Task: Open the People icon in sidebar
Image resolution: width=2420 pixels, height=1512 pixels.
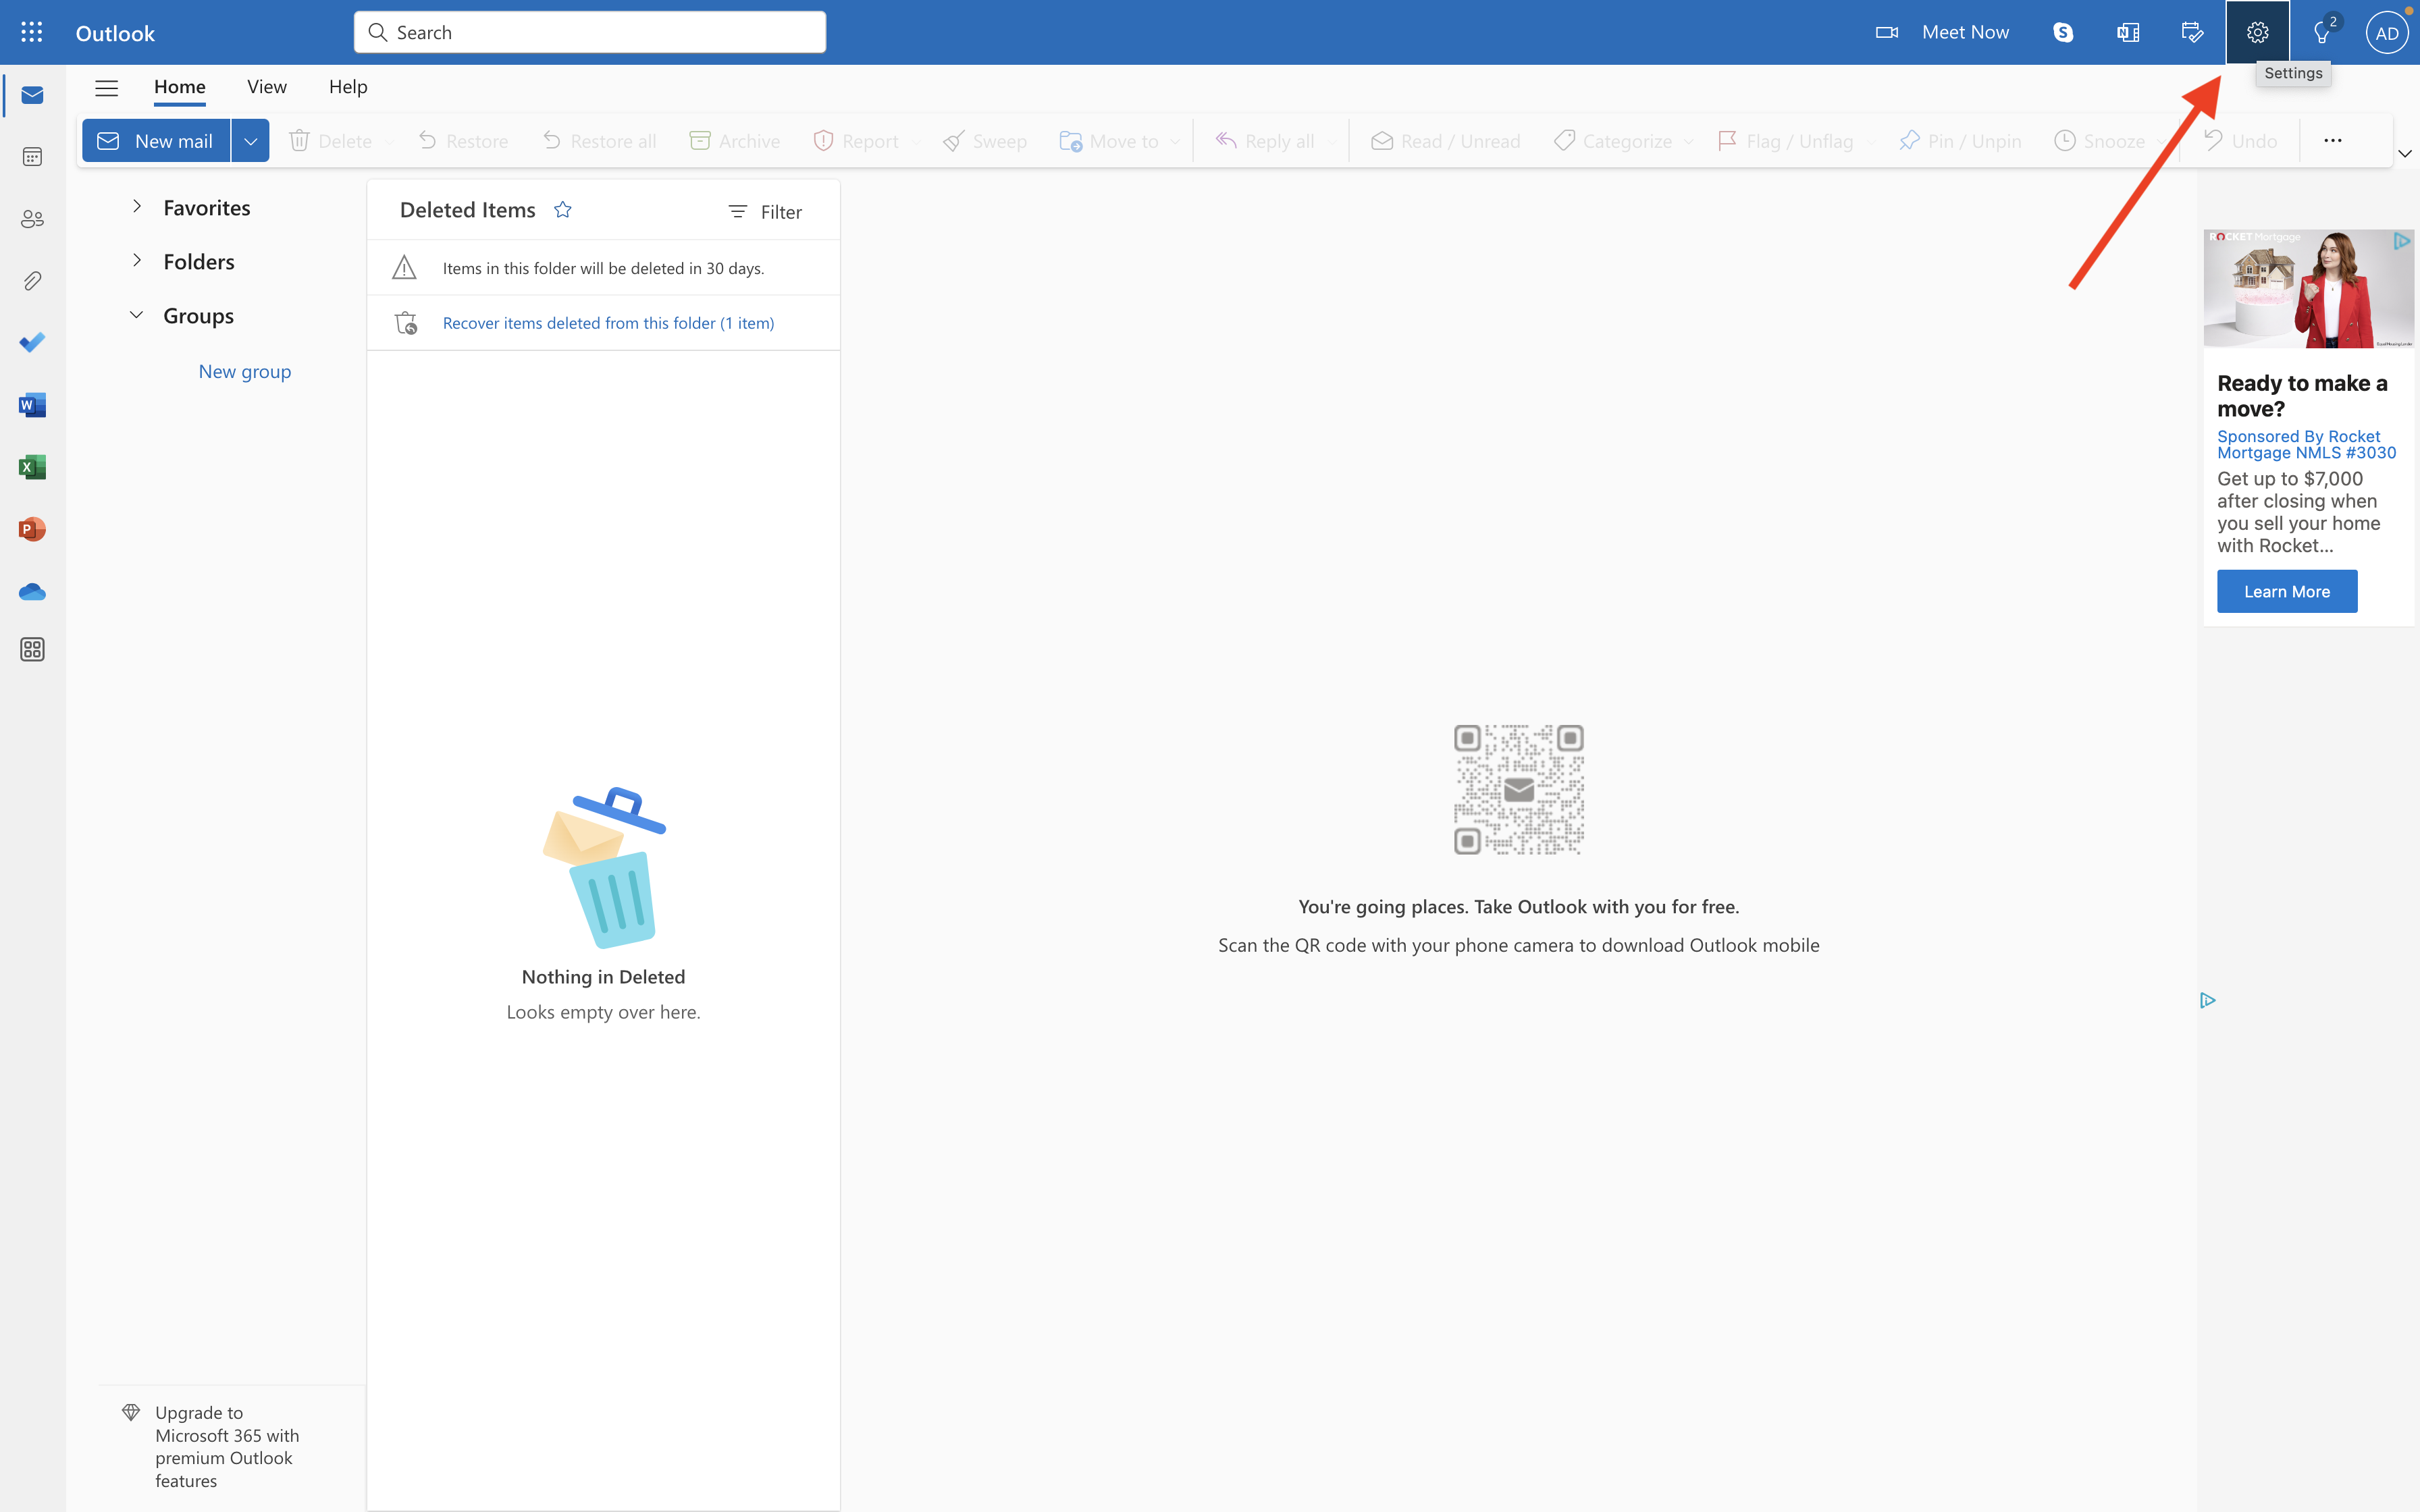Action: click(32, 219)
